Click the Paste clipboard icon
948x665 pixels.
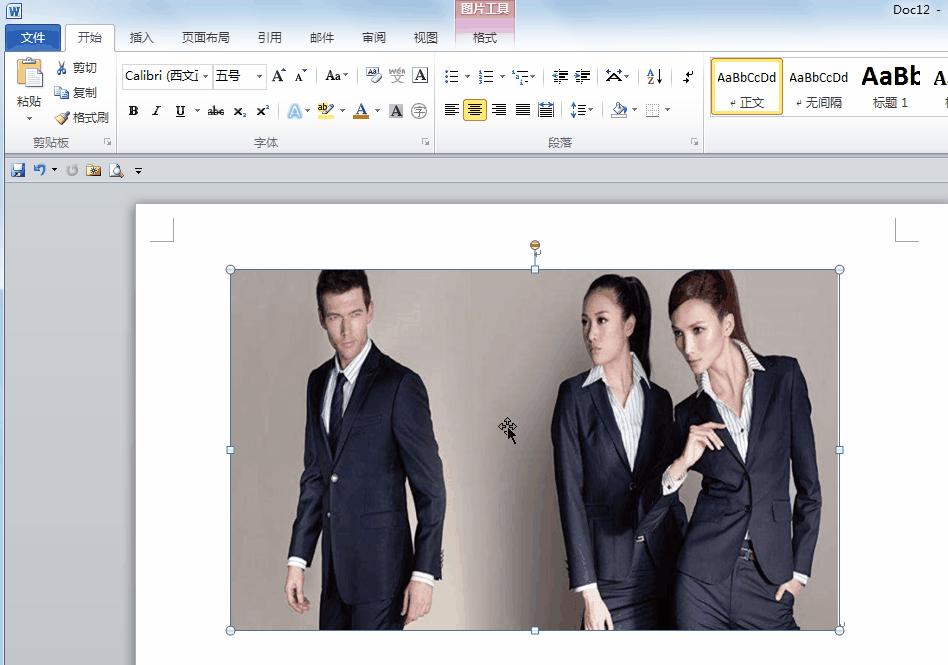29,73
